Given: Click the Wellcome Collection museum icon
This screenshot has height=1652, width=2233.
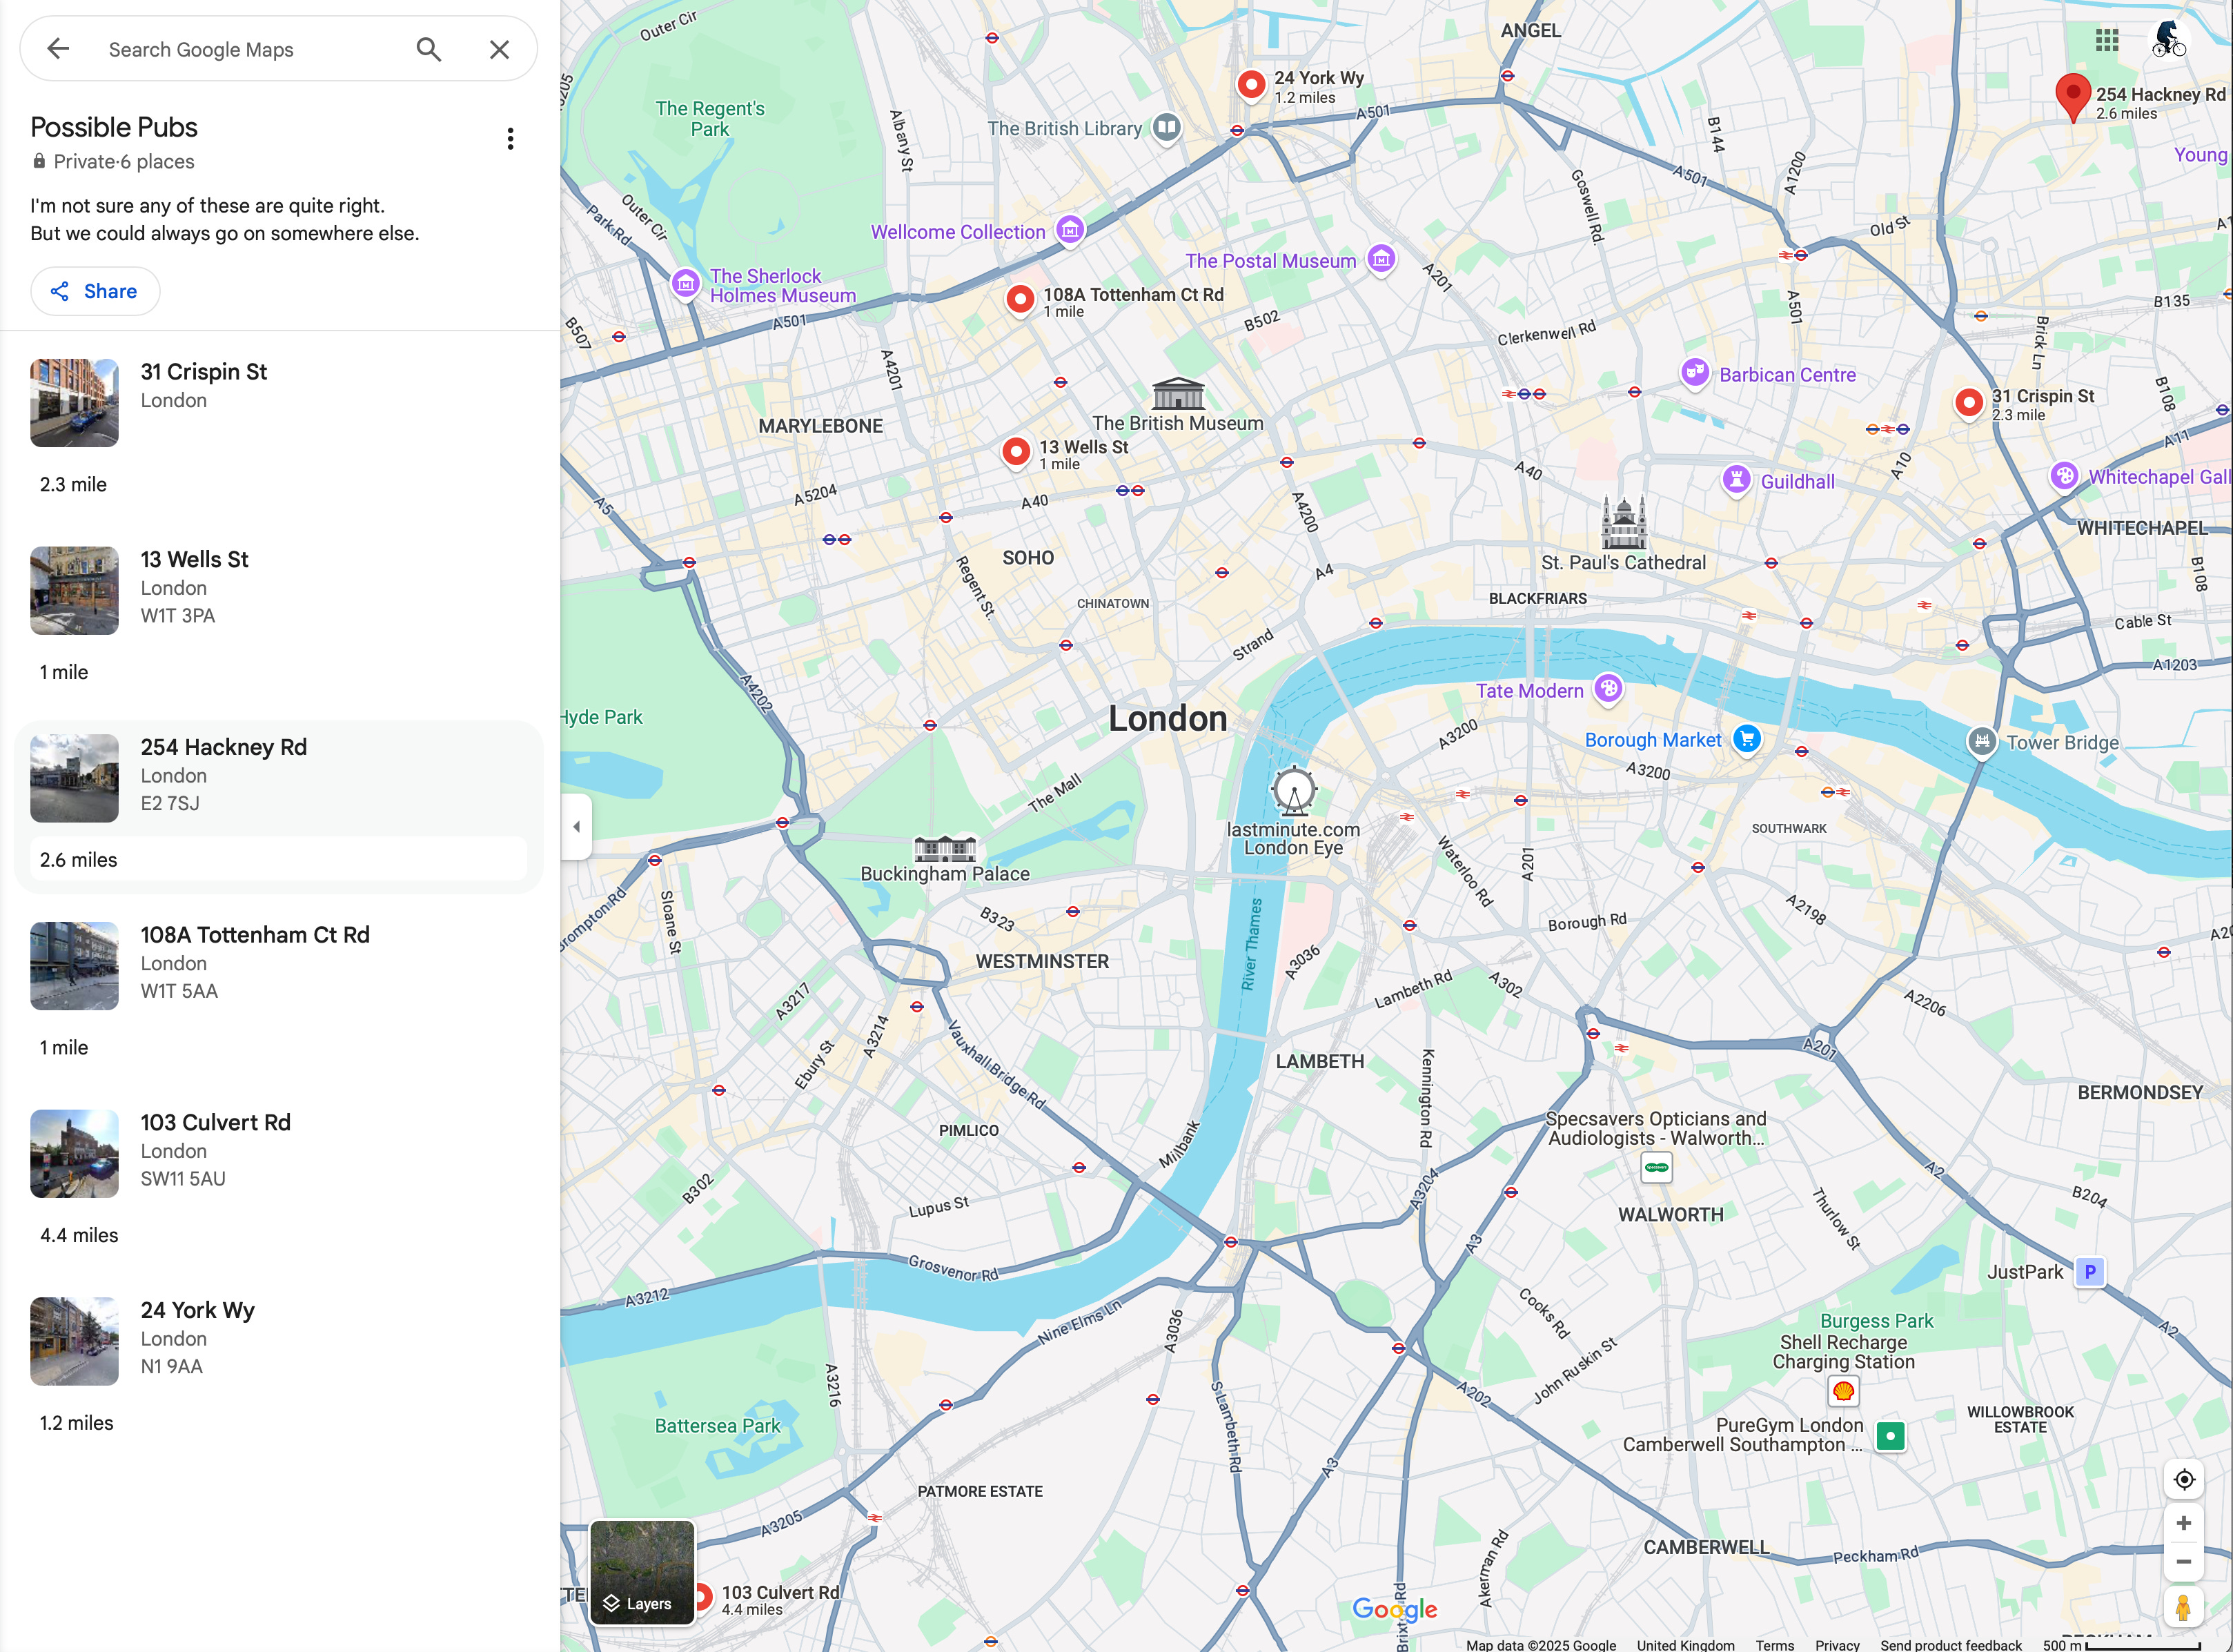Looking at the screenshot, I should [x=1070, y=231].
